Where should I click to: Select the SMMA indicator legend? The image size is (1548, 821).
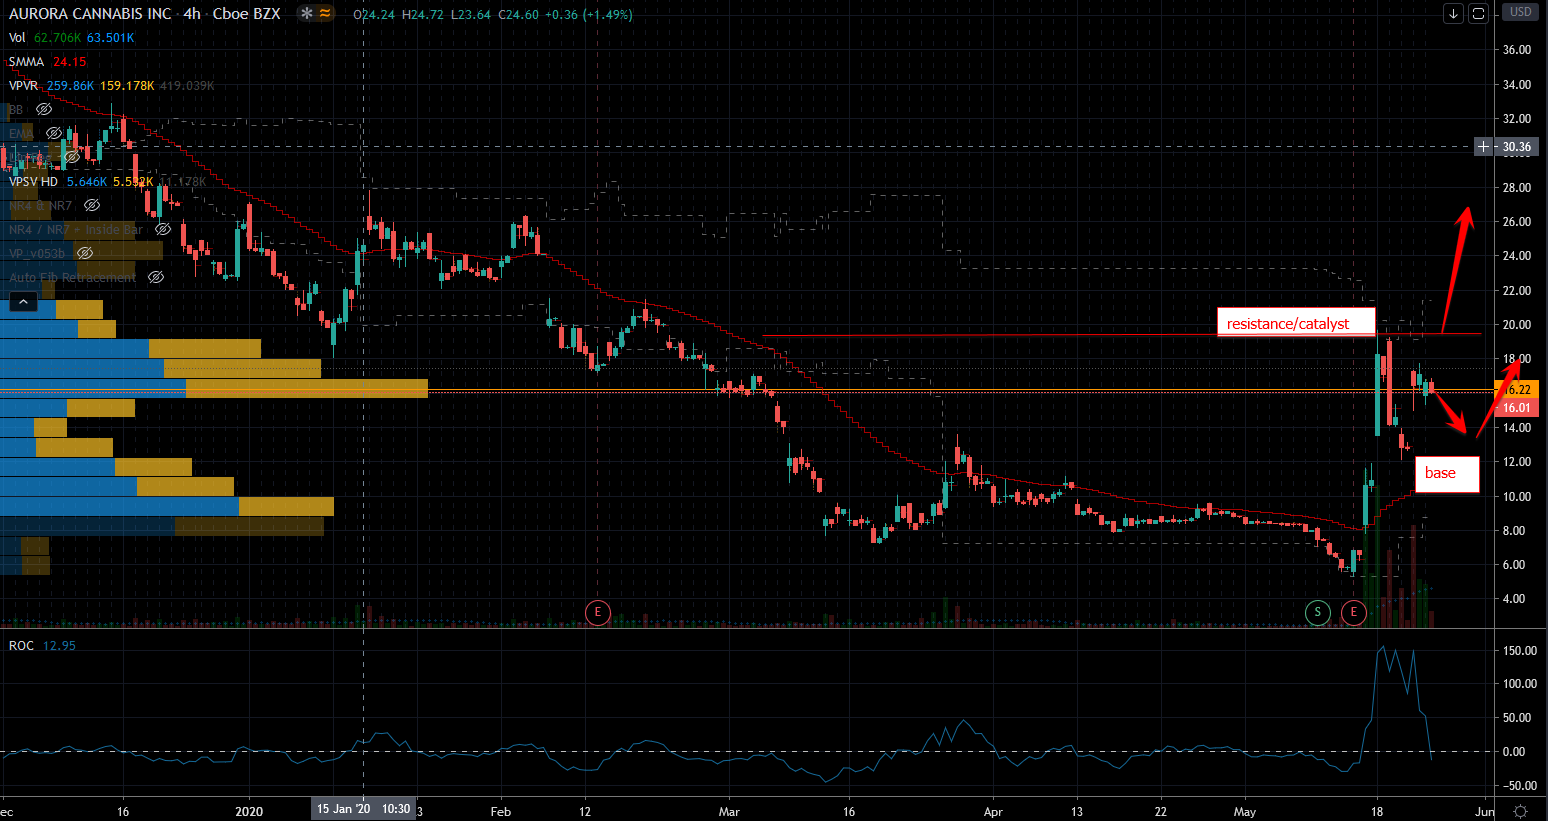point(27,62)
